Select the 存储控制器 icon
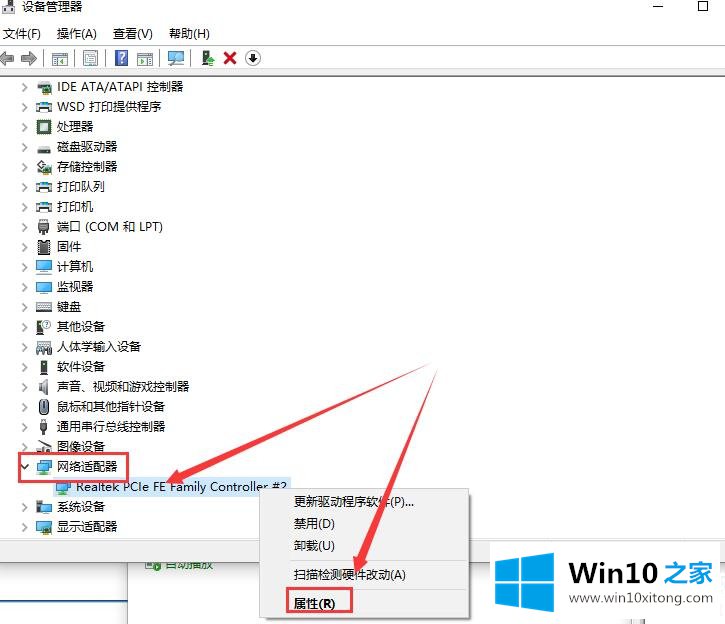The height and width of the screenshot is (624, 725). pos(44,167)
